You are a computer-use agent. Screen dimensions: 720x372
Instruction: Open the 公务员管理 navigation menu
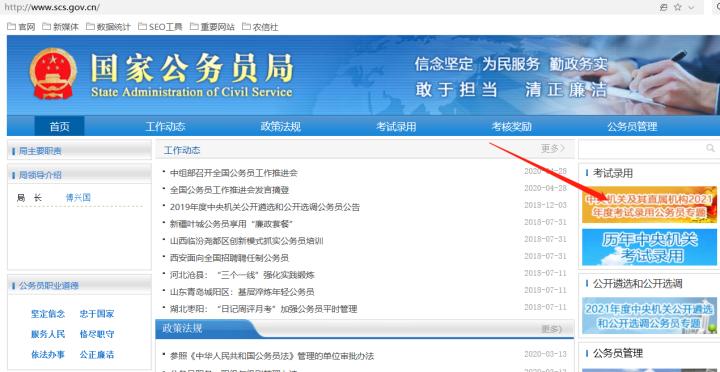[x=632, y=126]
